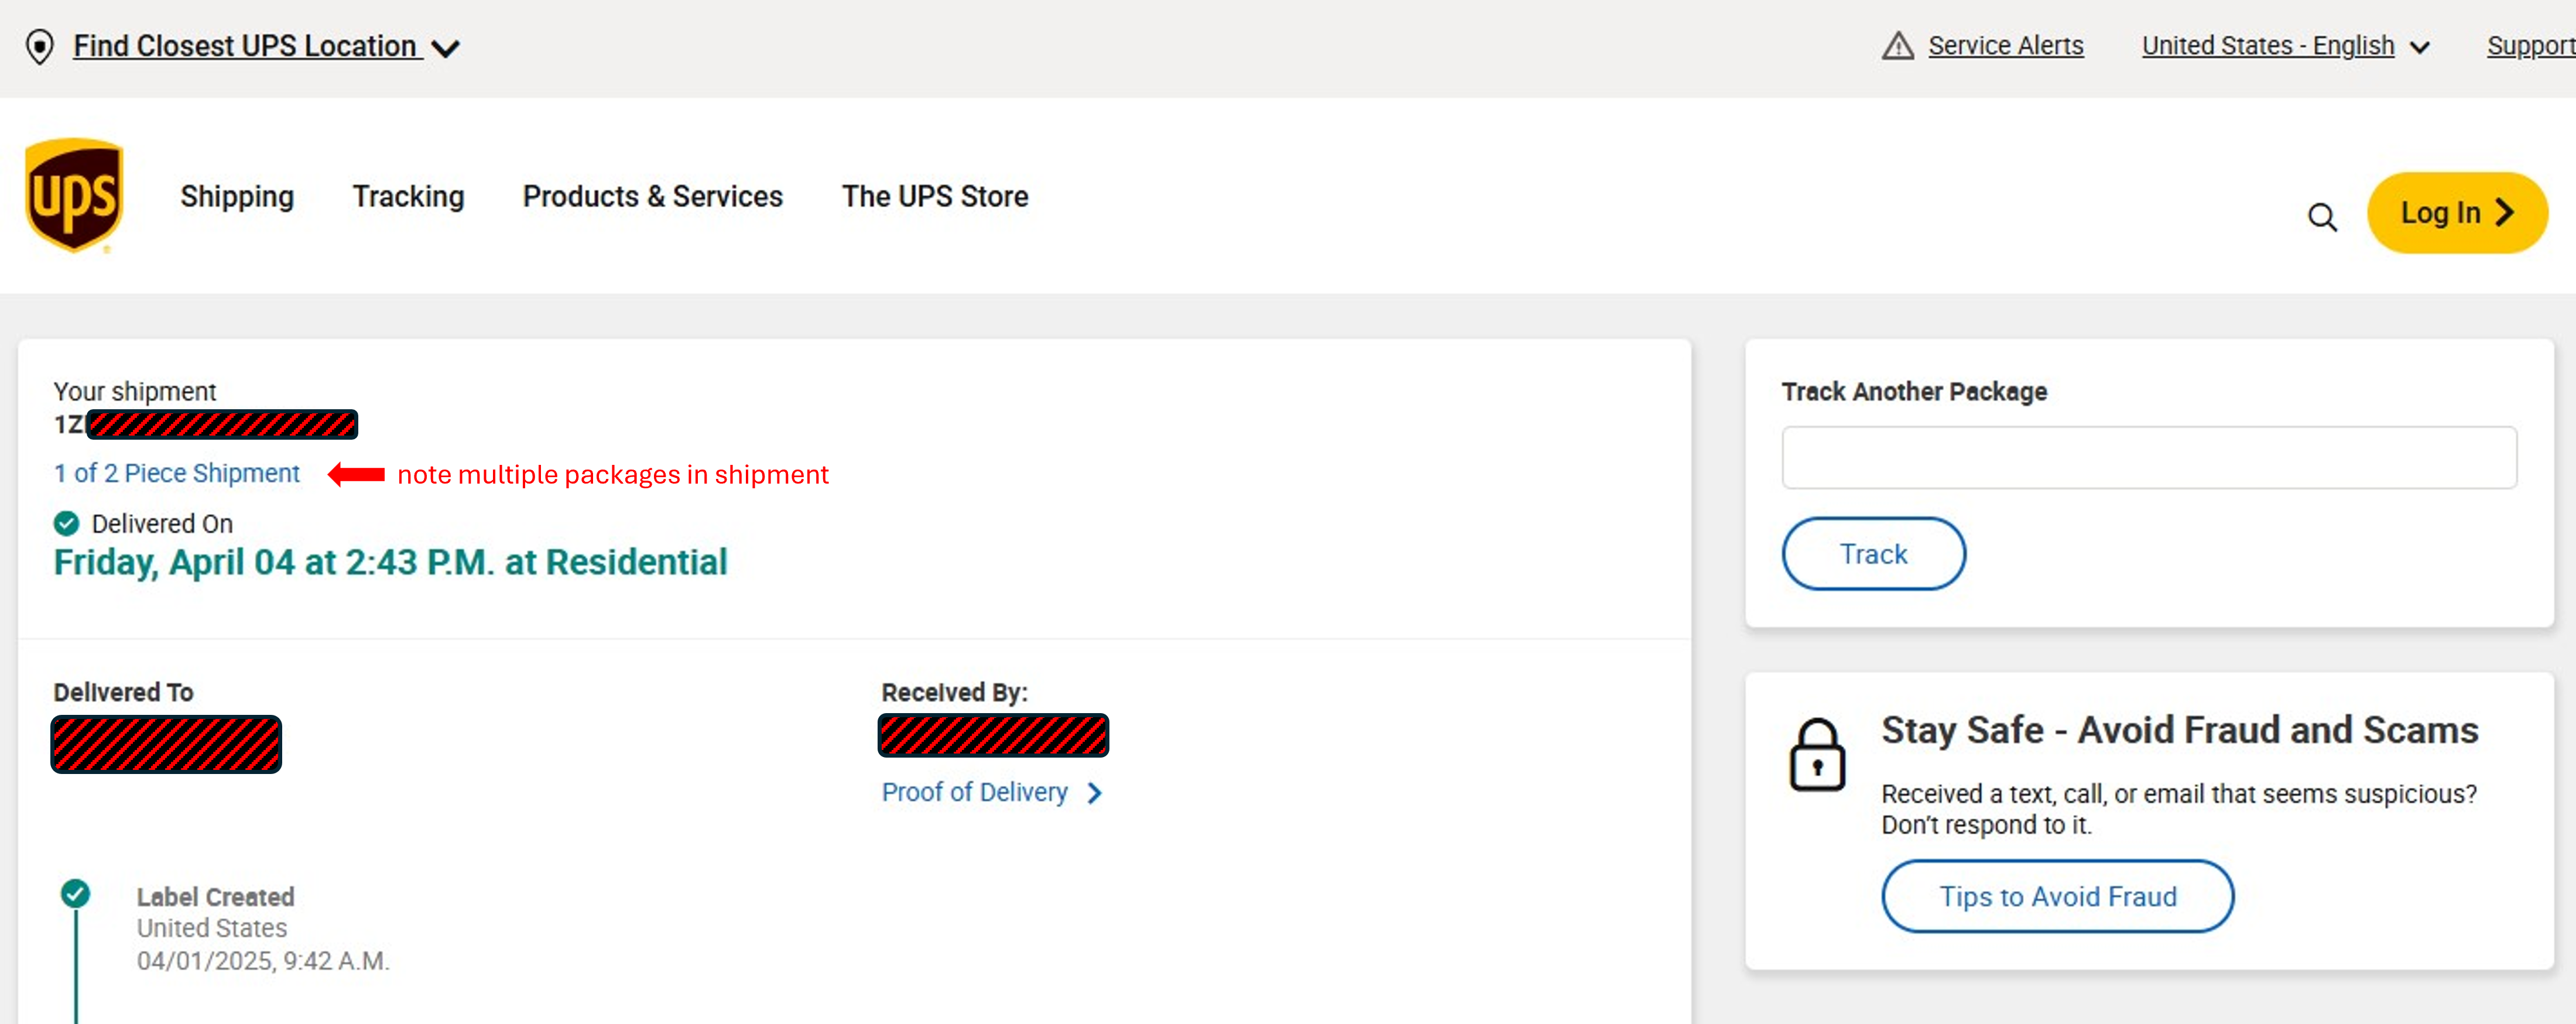The image size is (2576, 1024).
Task: Click the location pin icon
Action: point(39,46)
